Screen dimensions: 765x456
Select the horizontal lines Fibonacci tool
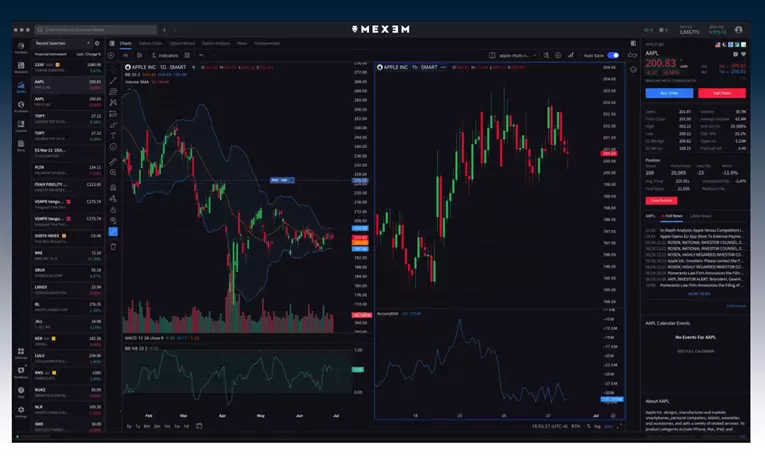pos(113,92)
